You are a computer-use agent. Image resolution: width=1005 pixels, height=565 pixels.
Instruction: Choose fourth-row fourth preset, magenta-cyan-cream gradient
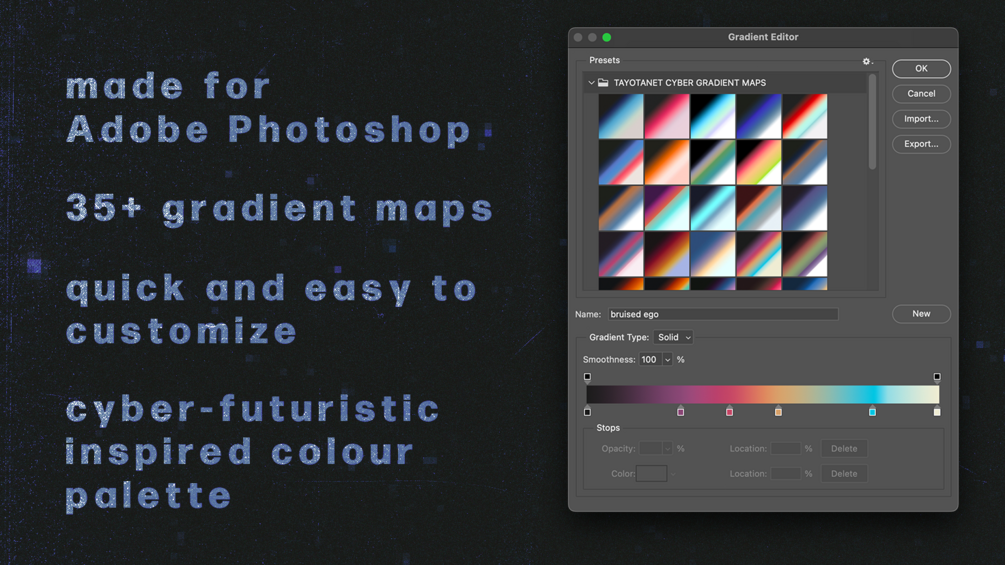click(x=759, y=254)
